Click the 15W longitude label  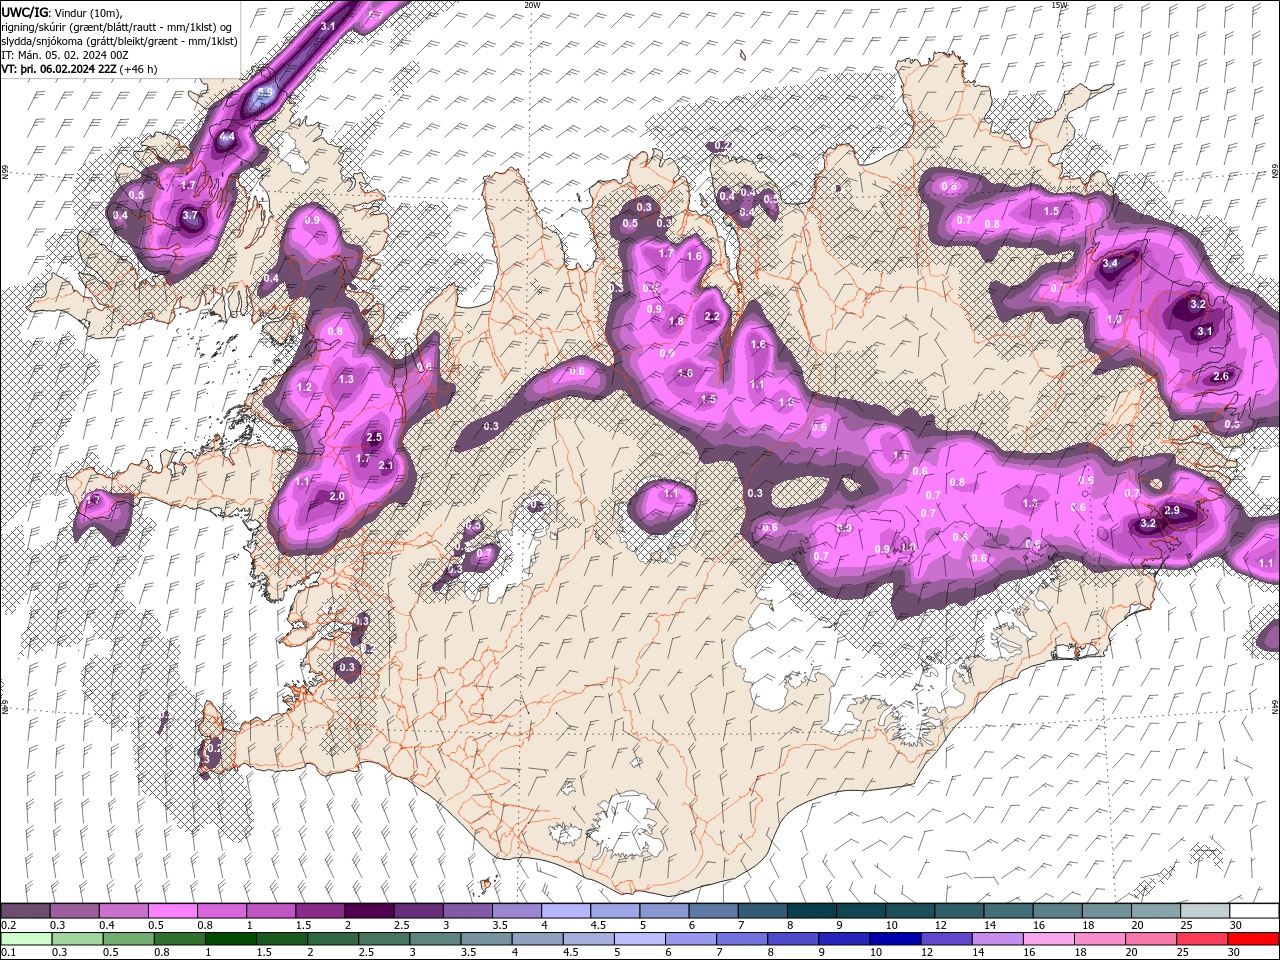(1059, 5)
